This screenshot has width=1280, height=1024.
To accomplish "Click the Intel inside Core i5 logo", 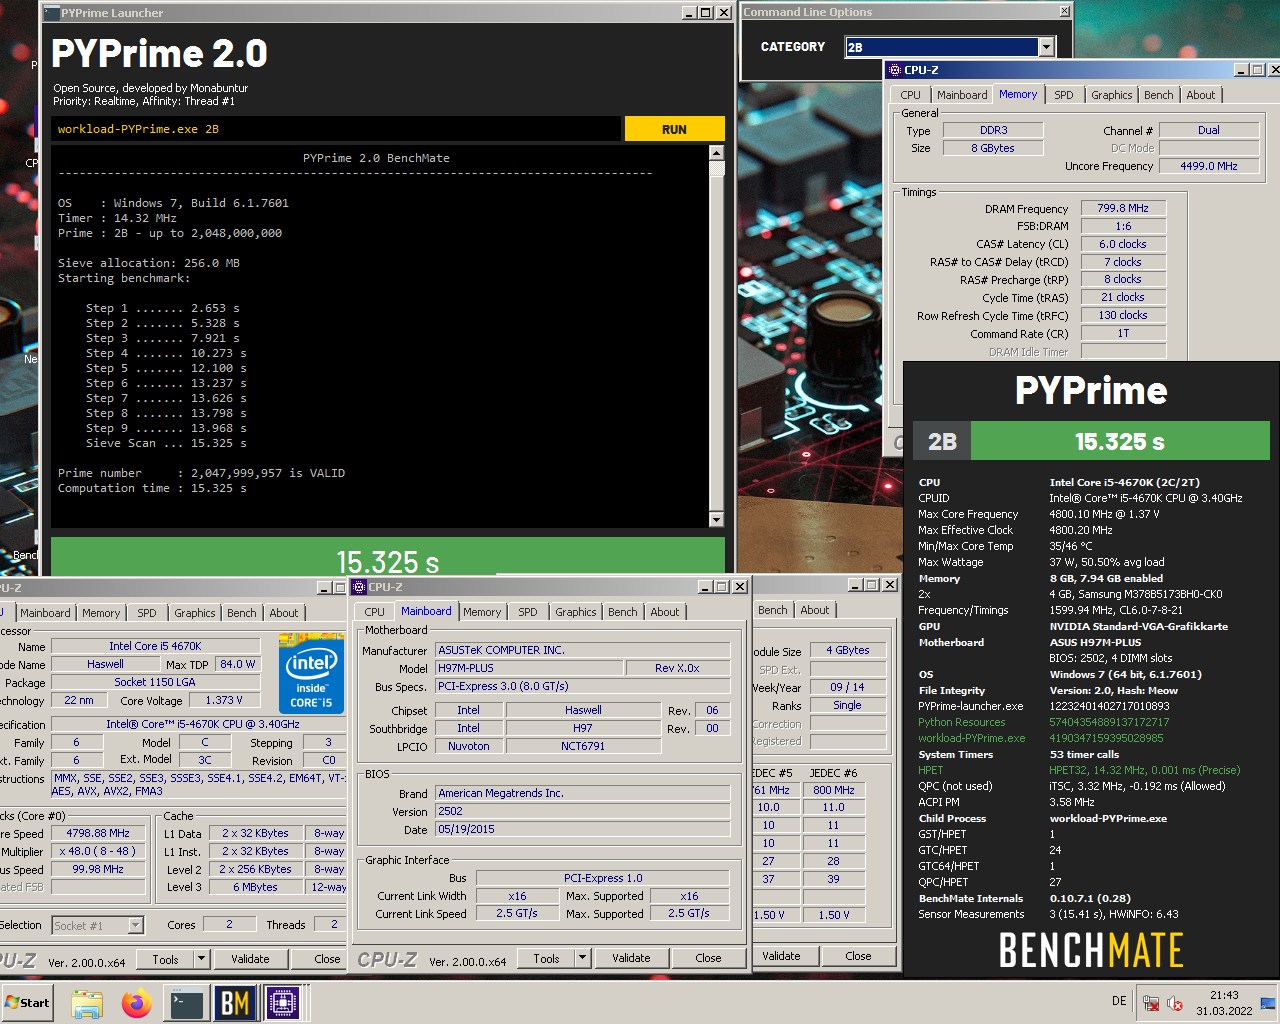I will pyautogui.click(x=311, y=675).
